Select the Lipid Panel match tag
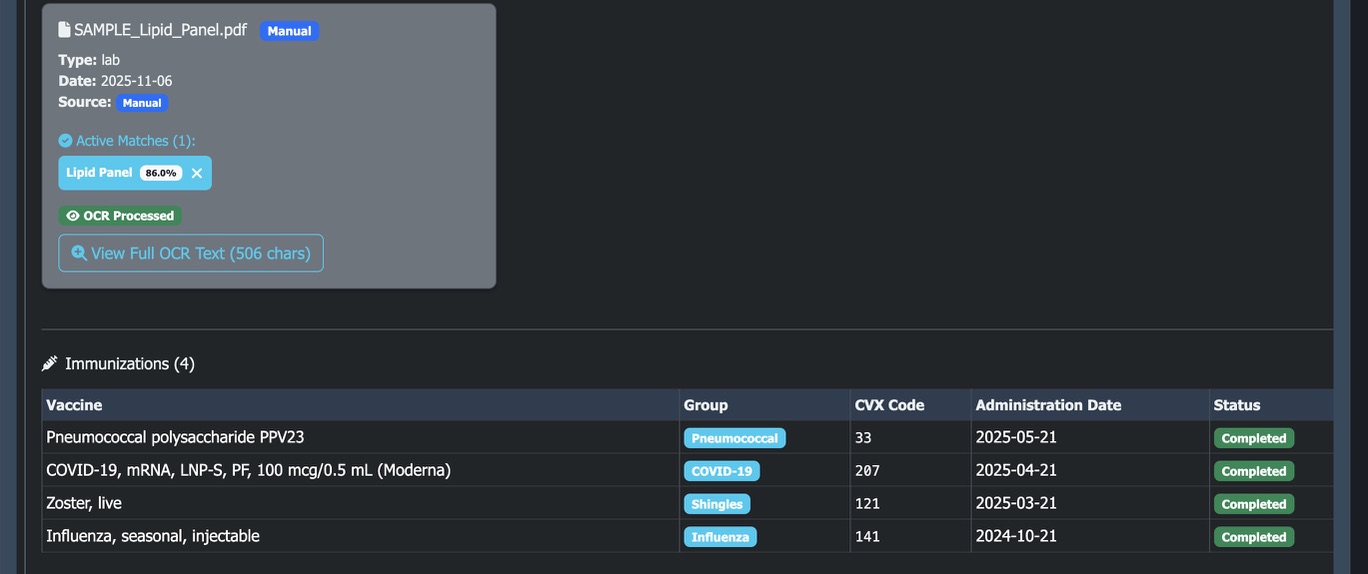The height and width of the screenshot is (574, 1368). [x=99, y=173]
